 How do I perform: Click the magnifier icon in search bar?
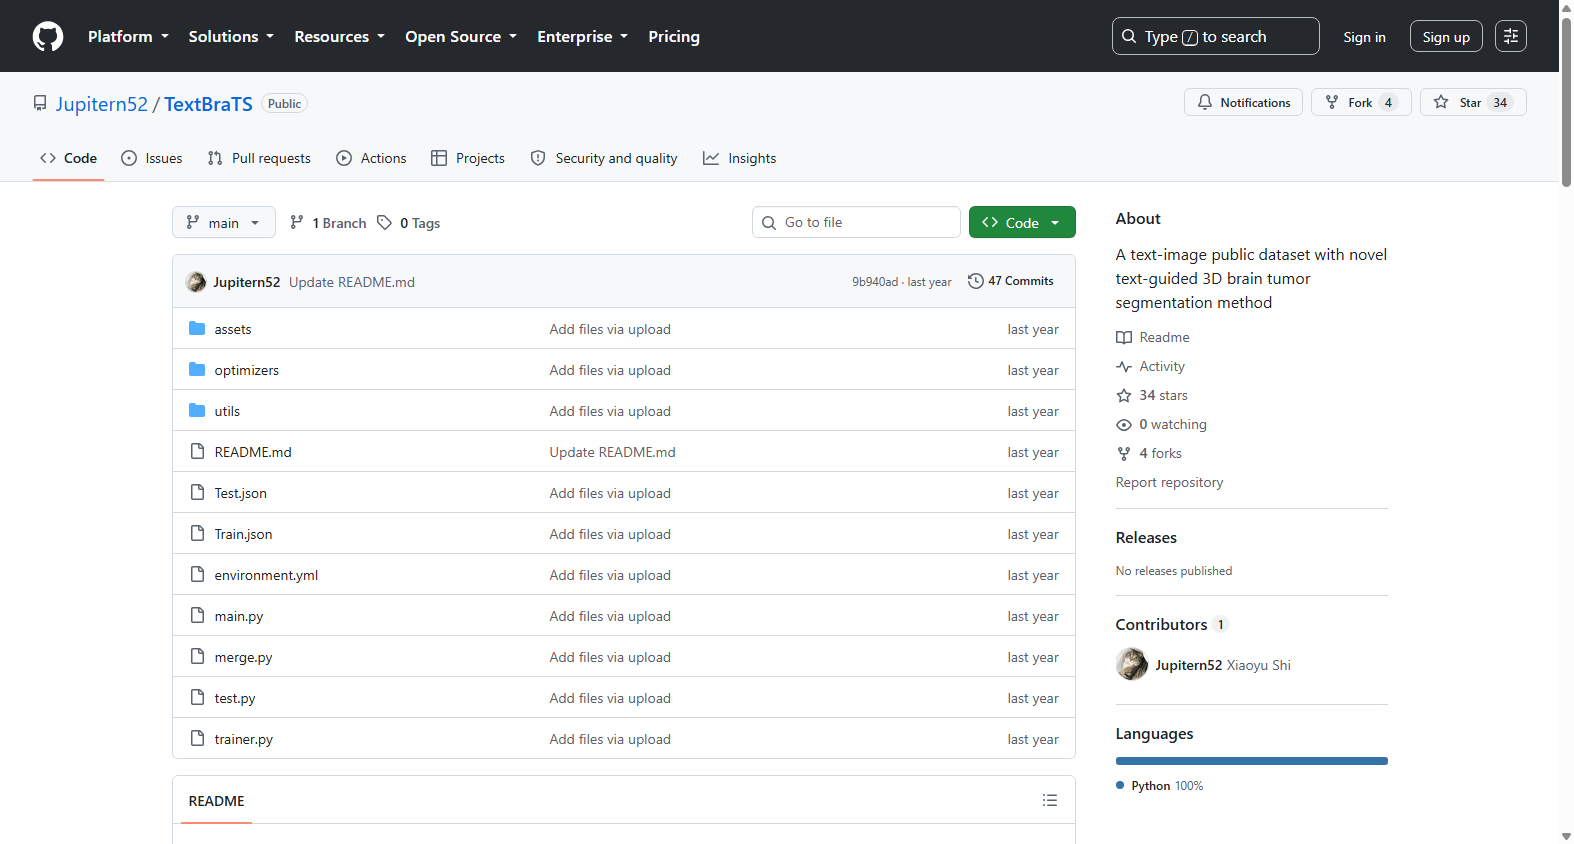[x=1129, y=37]
